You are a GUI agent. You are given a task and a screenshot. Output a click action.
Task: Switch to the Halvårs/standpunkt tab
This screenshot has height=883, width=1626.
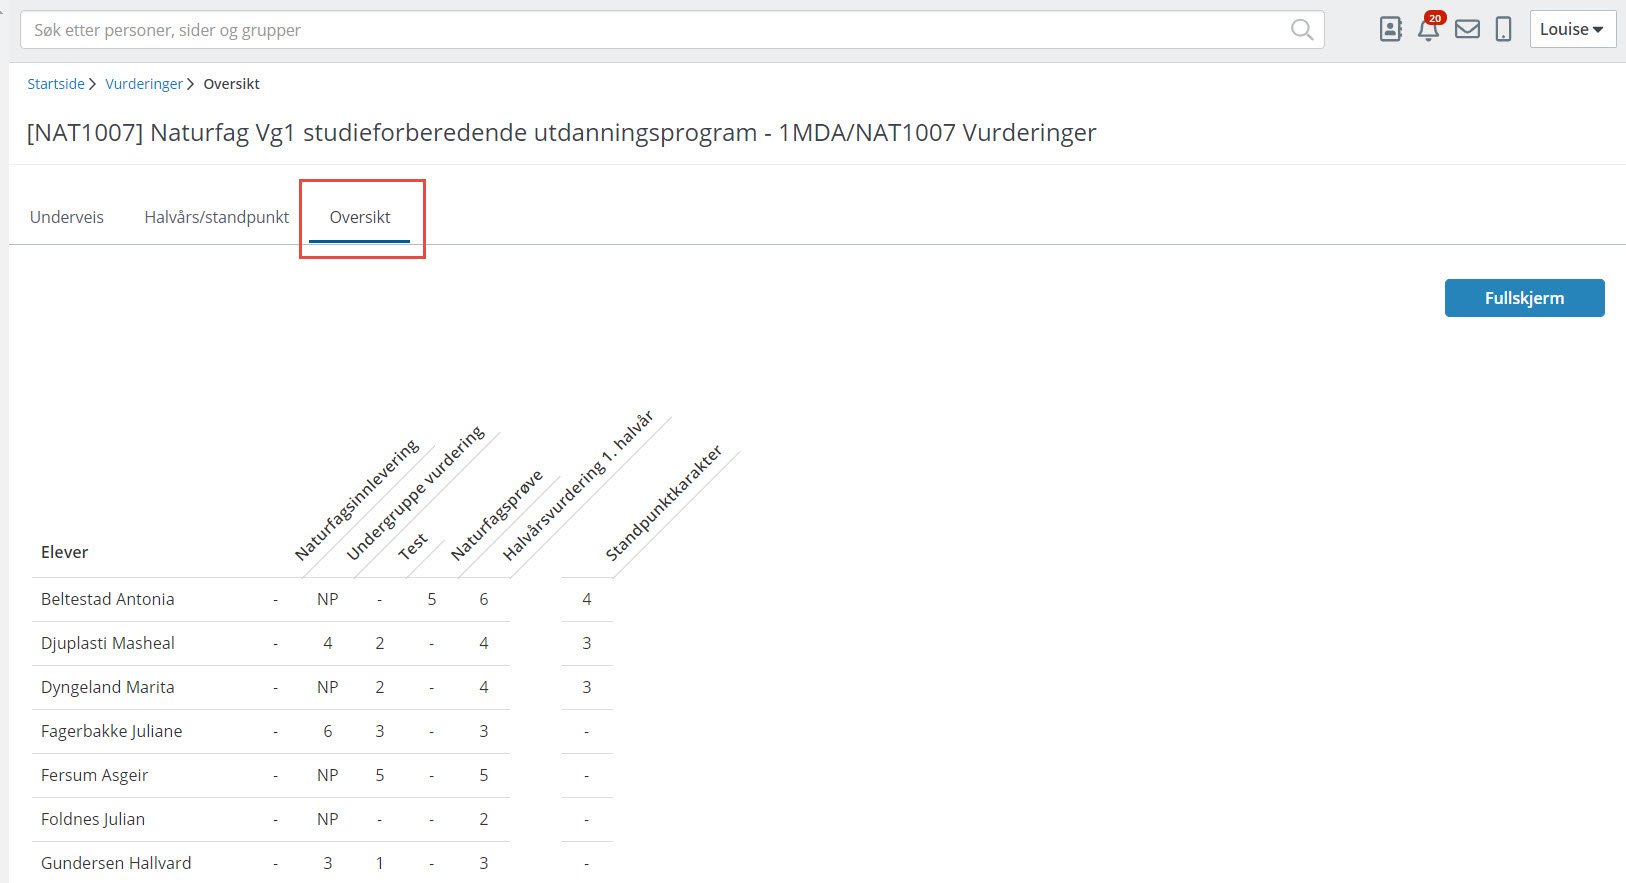point(216,217)
